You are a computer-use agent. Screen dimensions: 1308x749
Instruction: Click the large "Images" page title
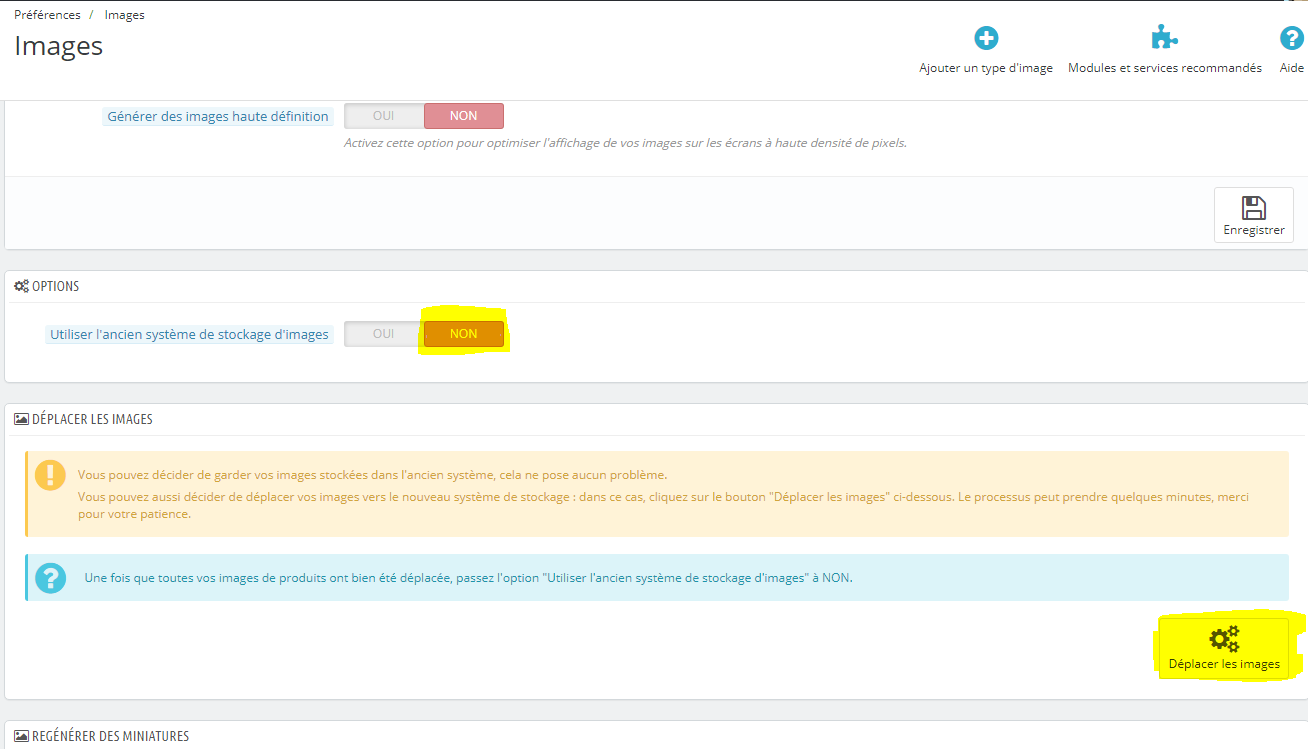59,46
